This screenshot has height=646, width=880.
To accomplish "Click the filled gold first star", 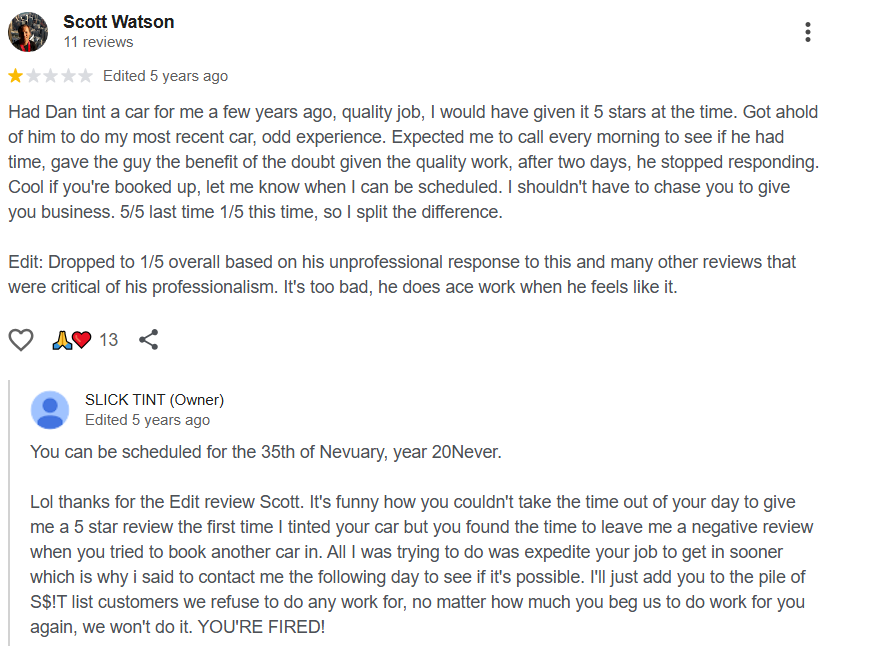I will coord(16,76).
